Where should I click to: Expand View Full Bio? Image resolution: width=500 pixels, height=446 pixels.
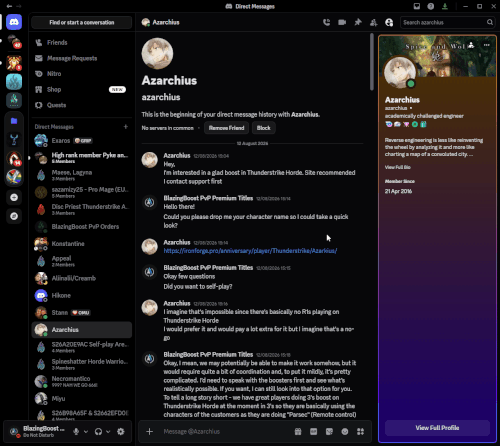tap(398, 167)
